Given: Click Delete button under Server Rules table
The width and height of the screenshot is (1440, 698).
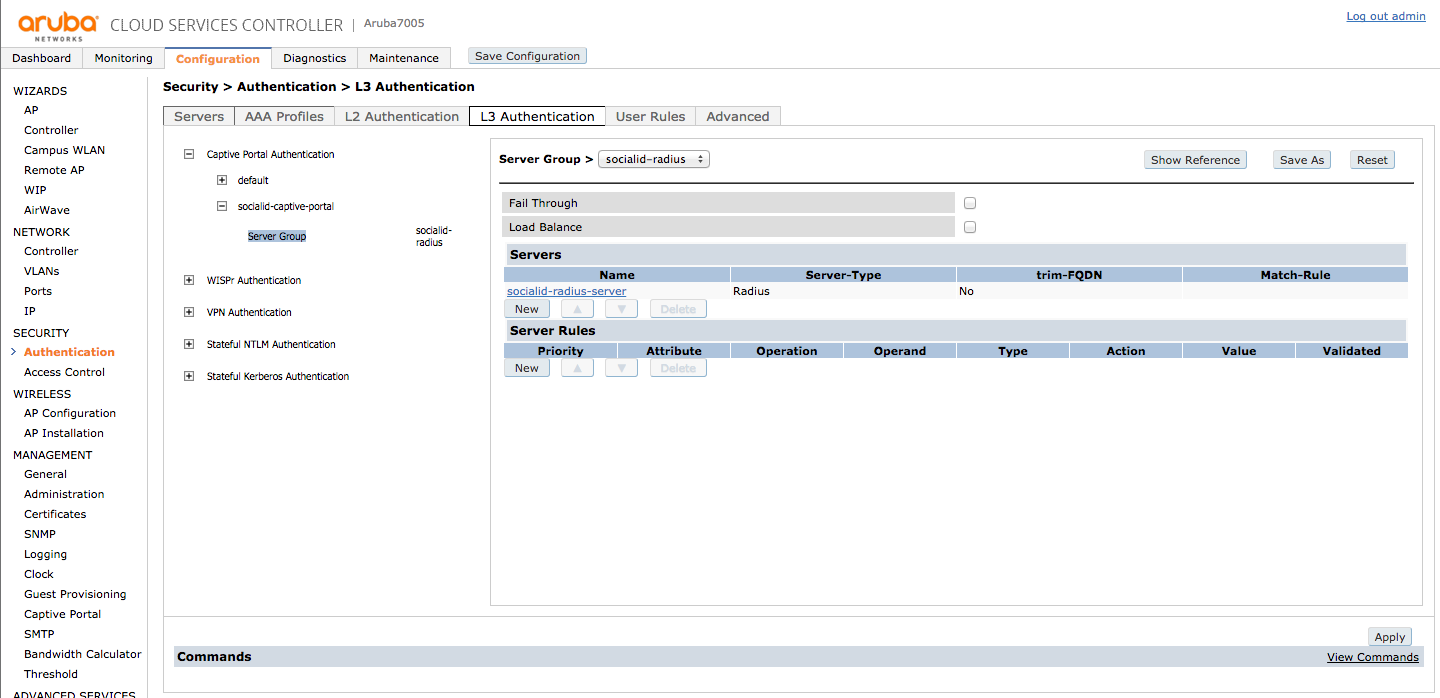Looking at the screenshot, I should (x=678, y=368).
